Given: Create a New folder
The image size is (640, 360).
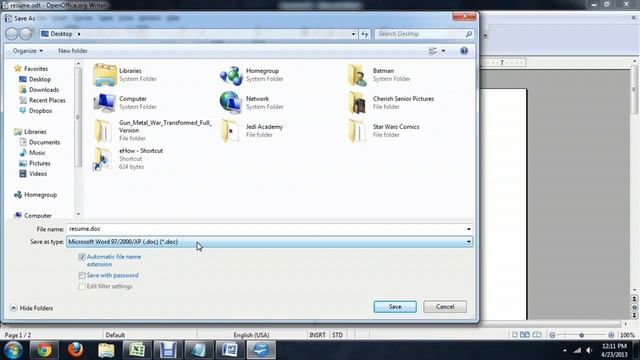Looking at the screenshot, I should 73,51.
